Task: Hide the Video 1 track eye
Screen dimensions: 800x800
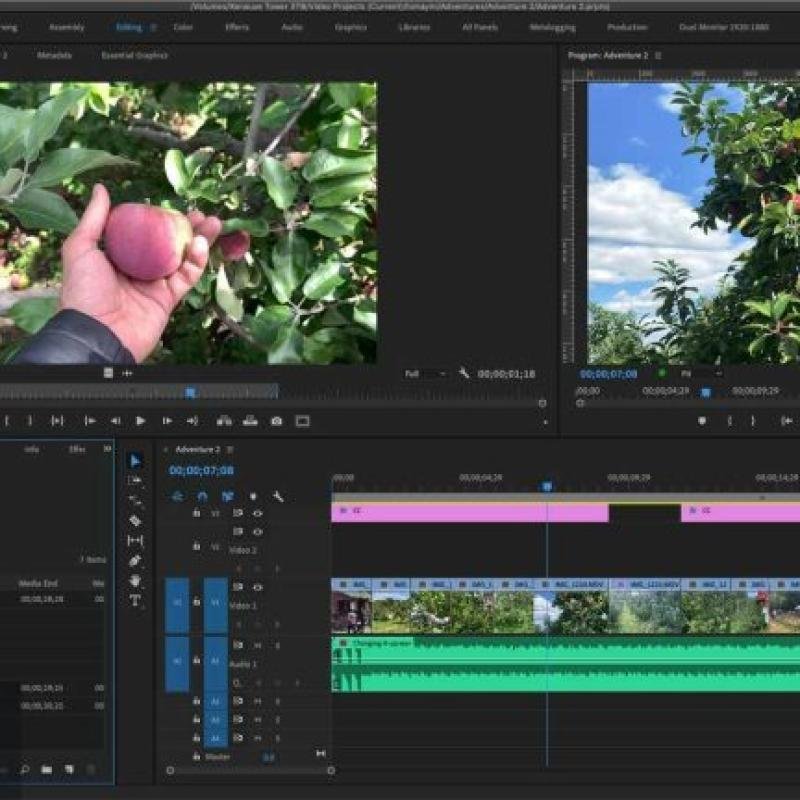Action: (258, 588)
